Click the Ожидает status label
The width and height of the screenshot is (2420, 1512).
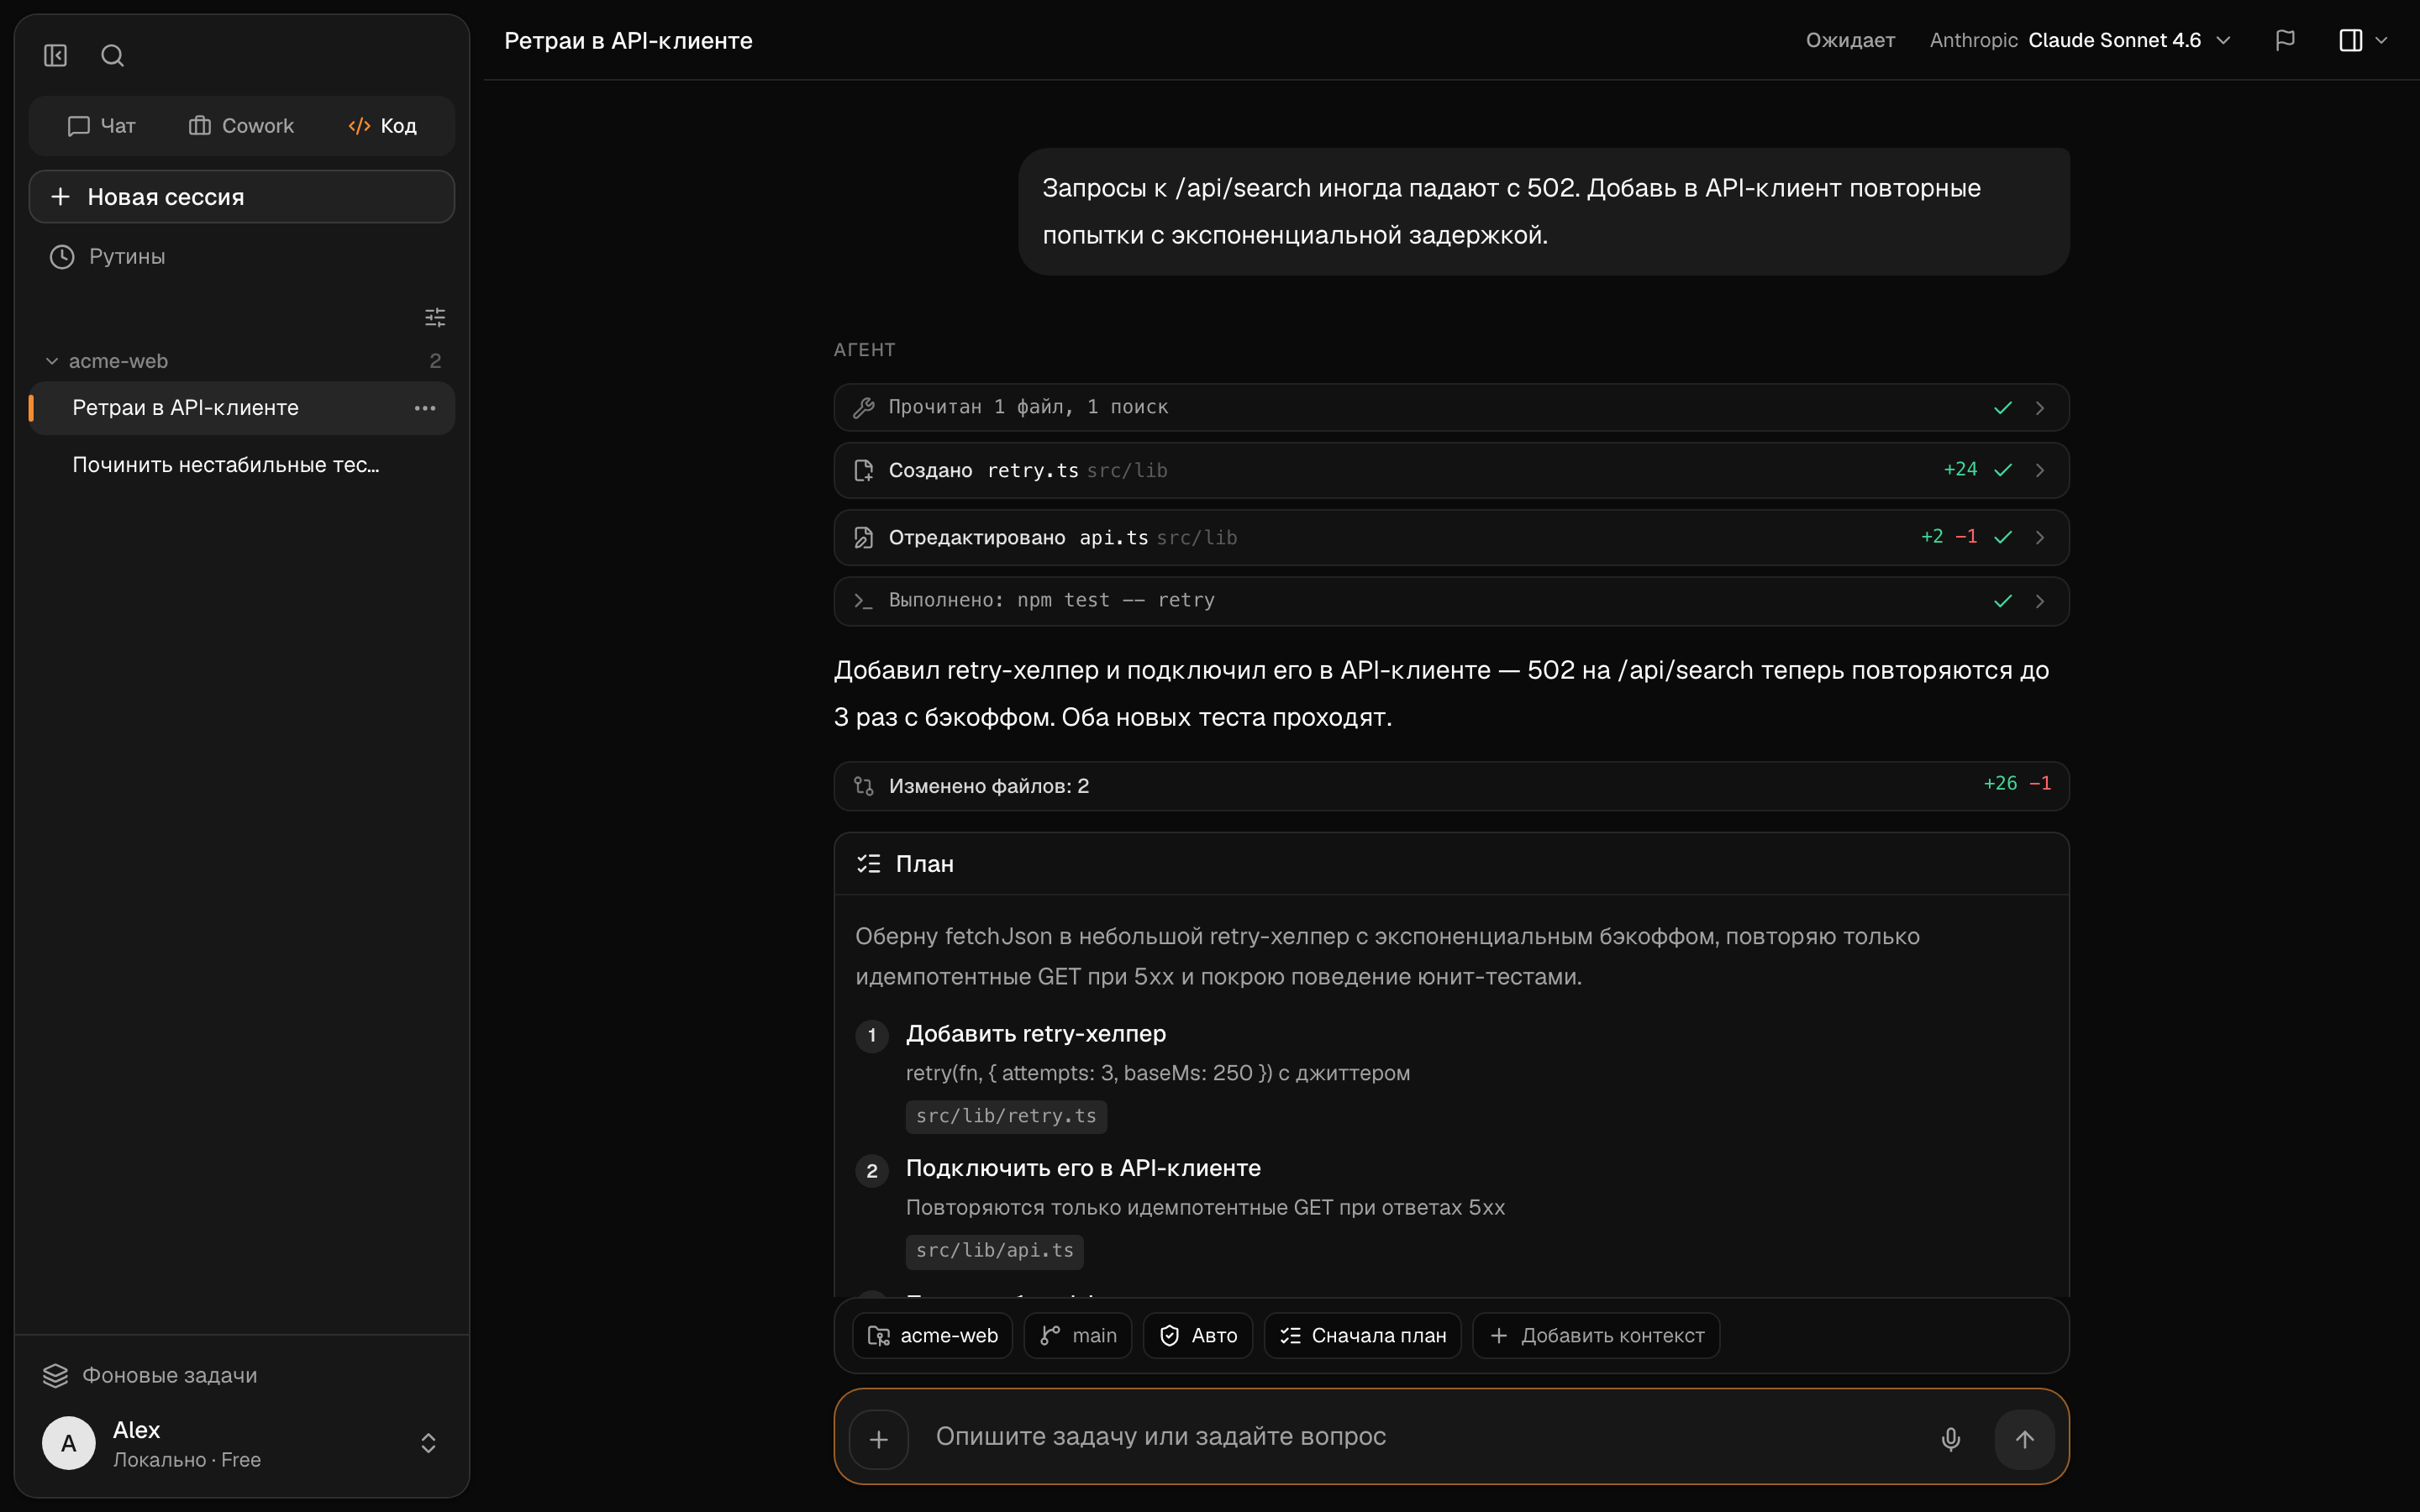(1850, 40)
